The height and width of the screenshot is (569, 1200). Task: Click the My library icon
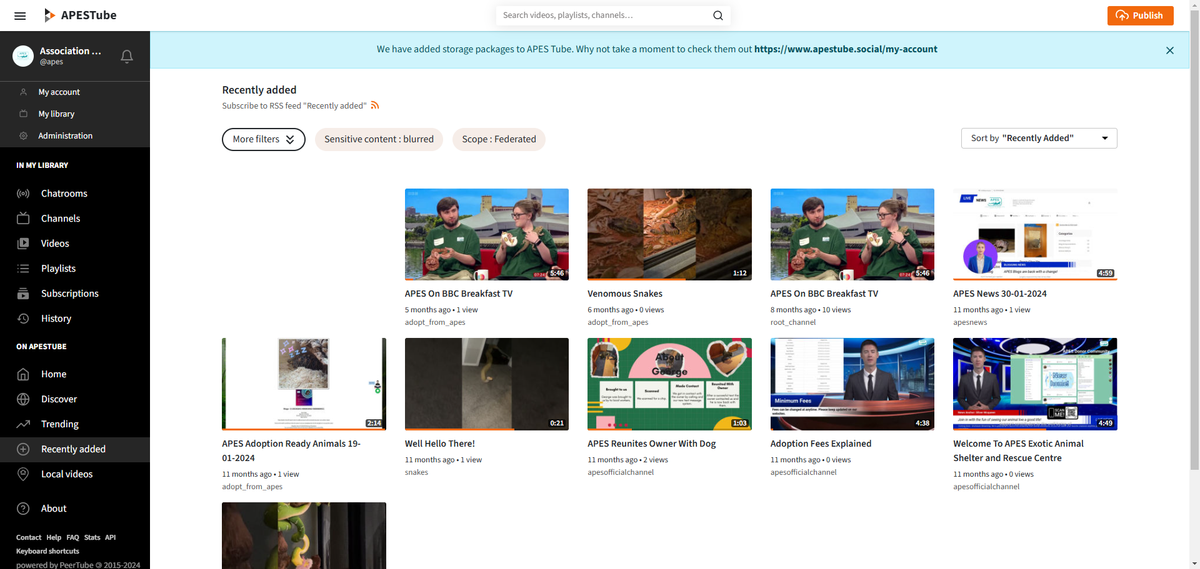[23, 114]
